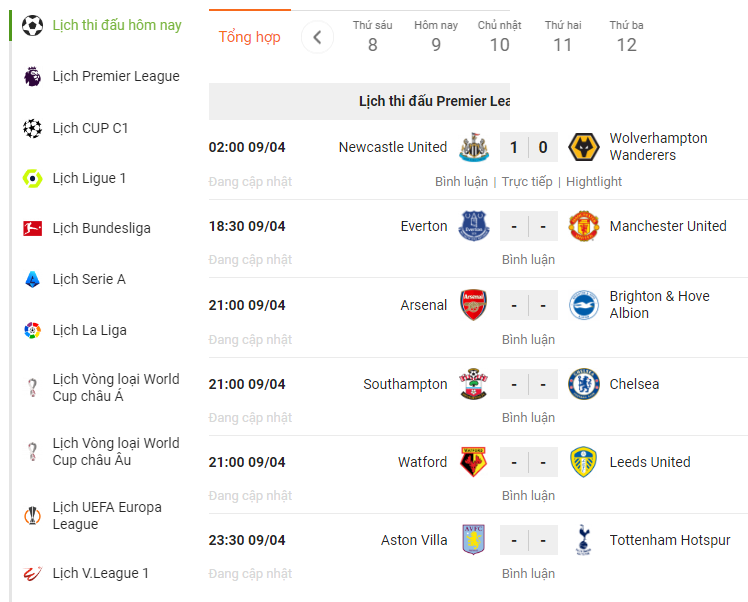Select Thứ sáu 8 date tab
Viewport: 748px width, 602px height.
click(x=373, y=37)
